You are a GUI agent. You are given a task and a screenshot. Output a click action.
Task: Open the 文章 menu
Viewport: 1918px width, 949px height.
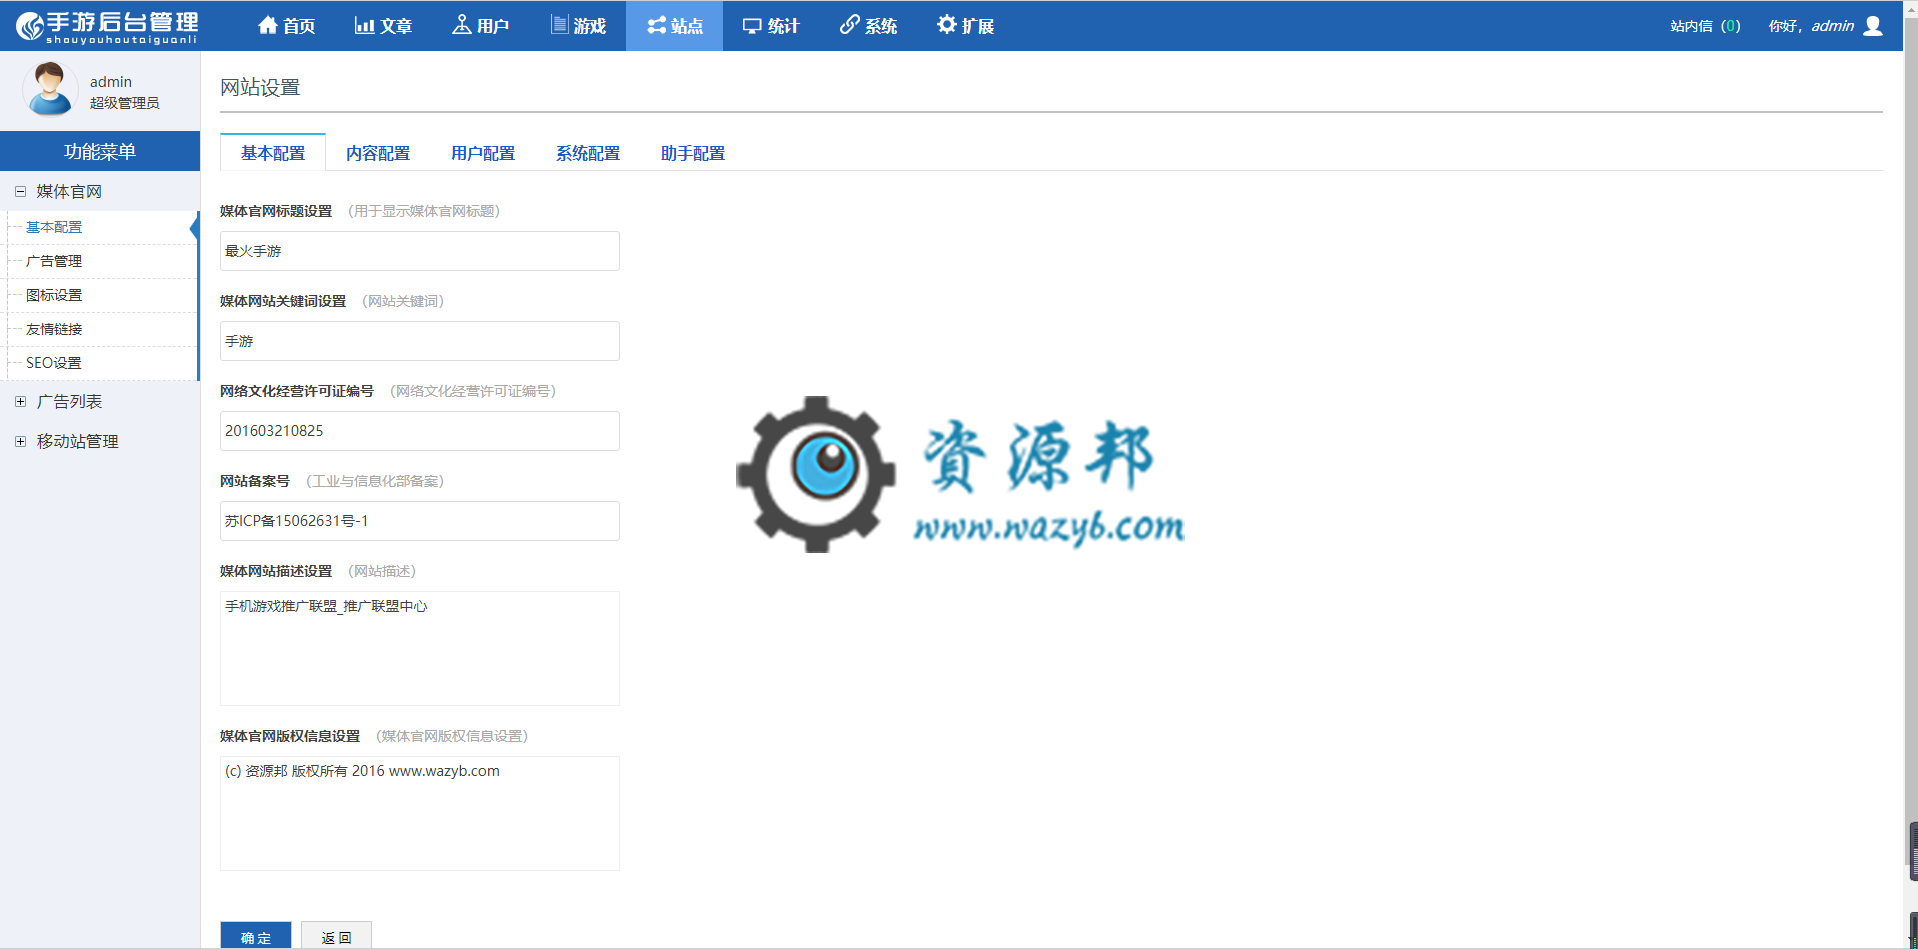point(383,25)
